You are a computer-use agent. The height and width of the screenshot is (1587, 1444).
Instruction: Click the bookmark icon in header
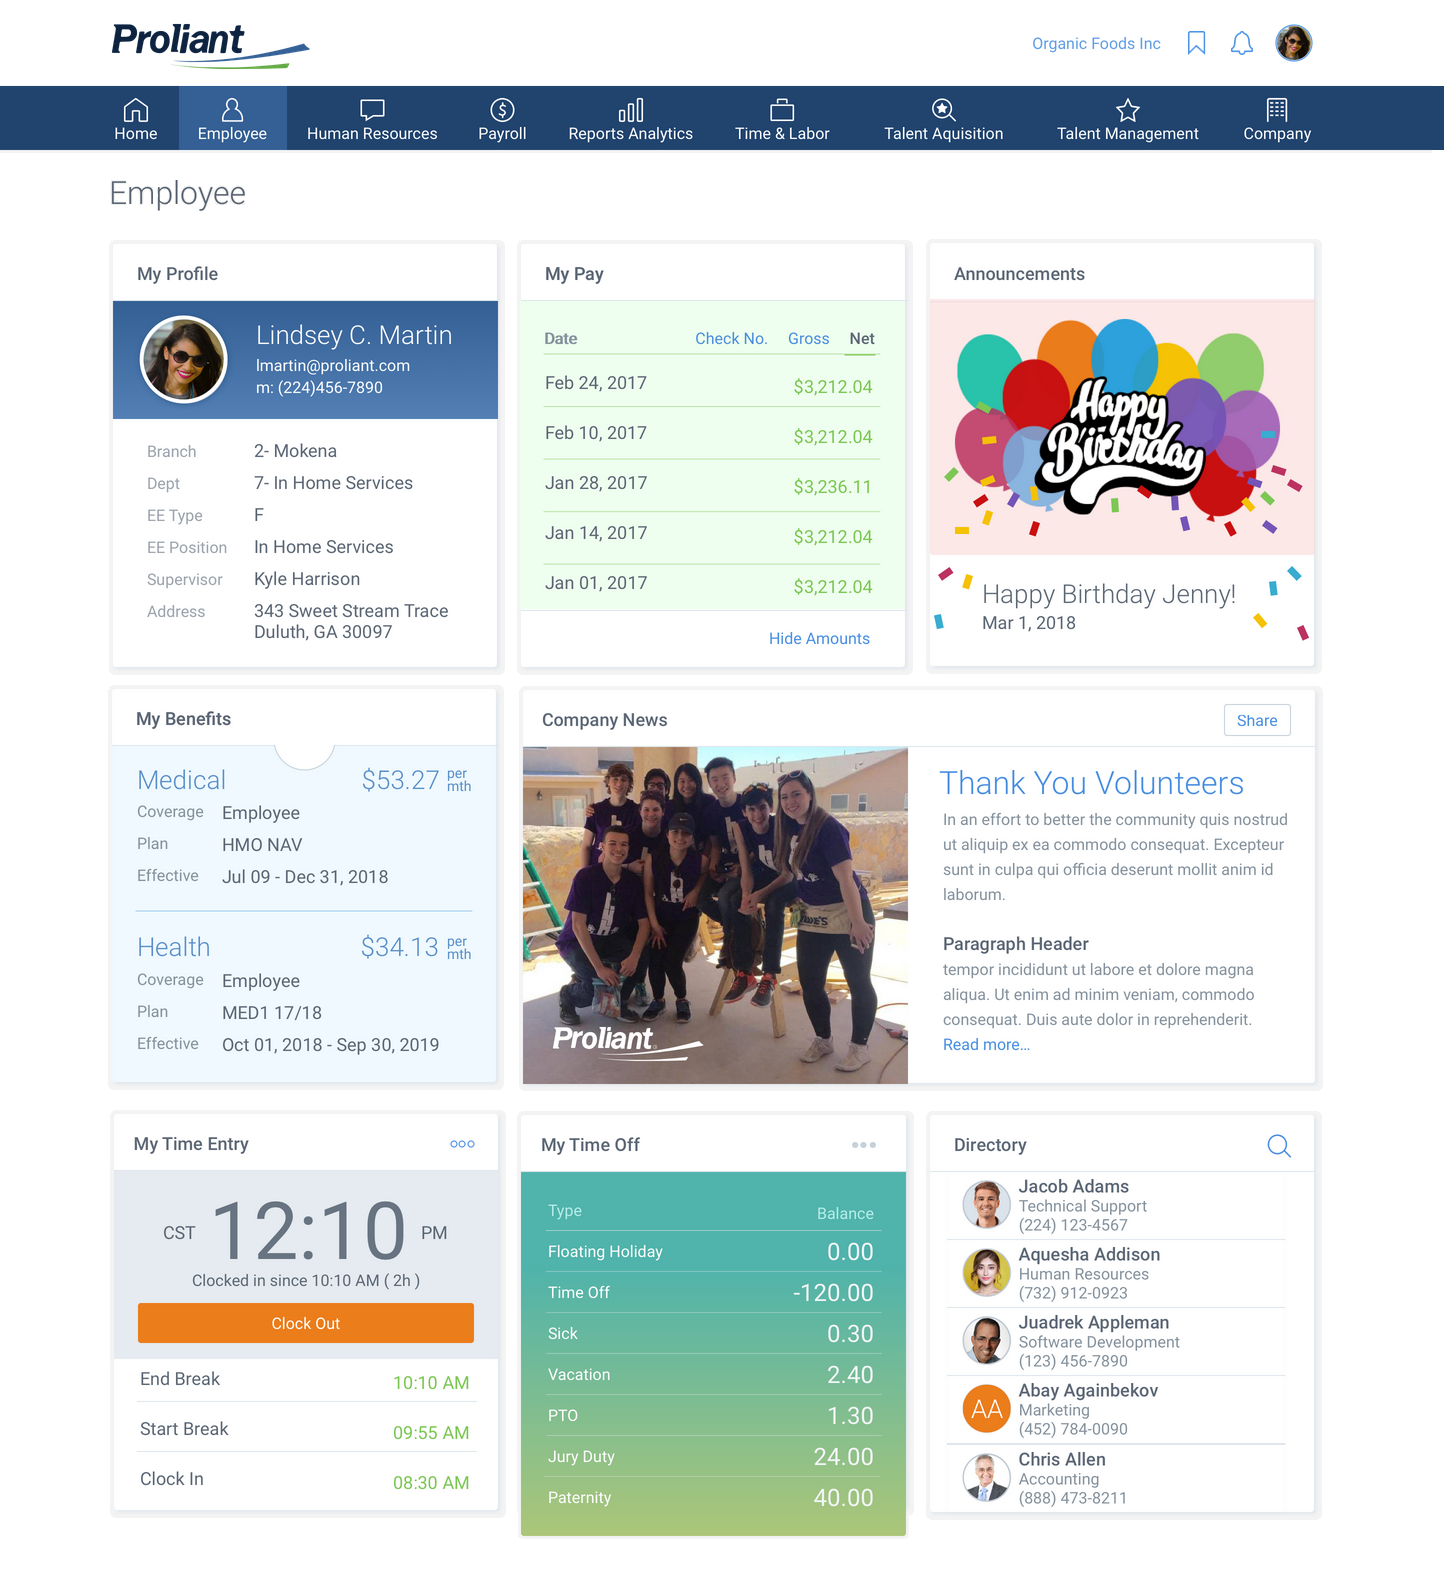pyautogui.click(x=1196, y=43)
